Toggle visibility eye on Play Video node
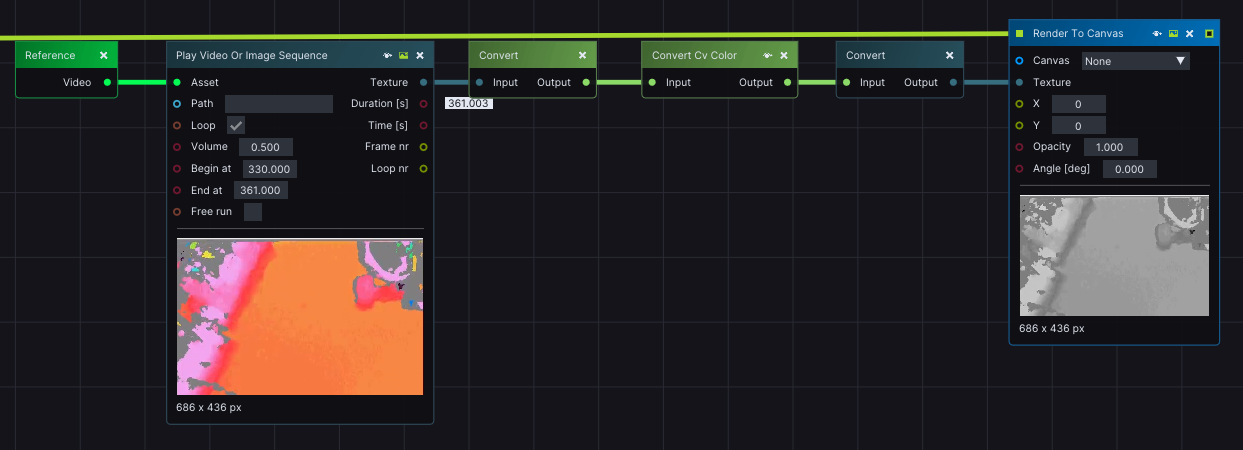Image resolution: width=1243 pixels, height=450 pixels. coord(387,56)
